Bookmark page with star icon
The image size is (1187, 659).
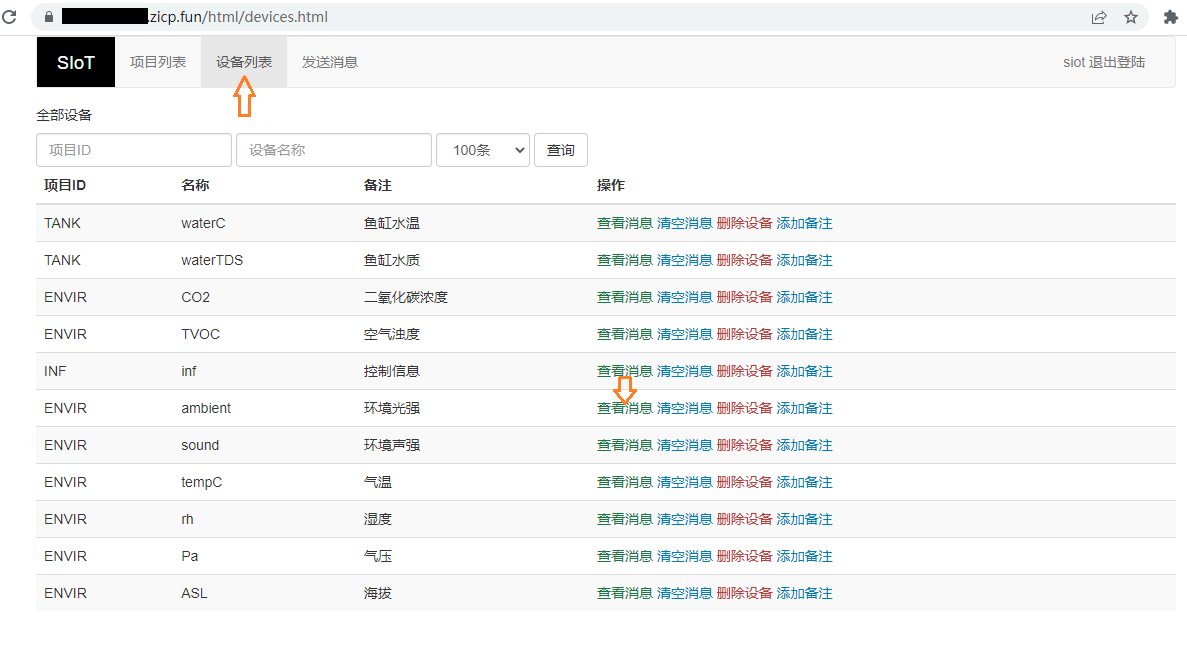(1131, 17)
